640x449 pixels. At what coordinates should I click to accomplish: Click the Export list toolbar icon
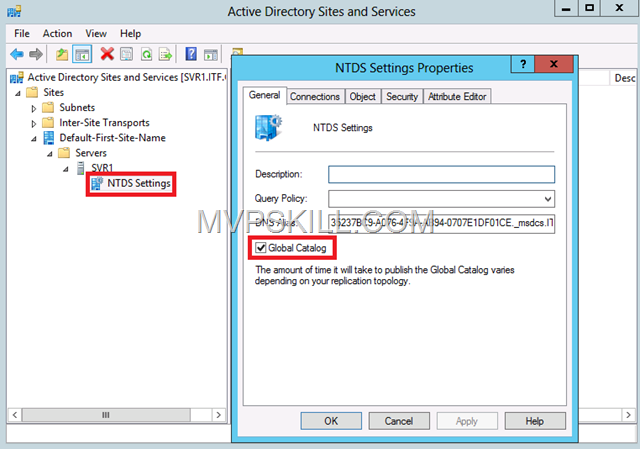pos(167,54)
